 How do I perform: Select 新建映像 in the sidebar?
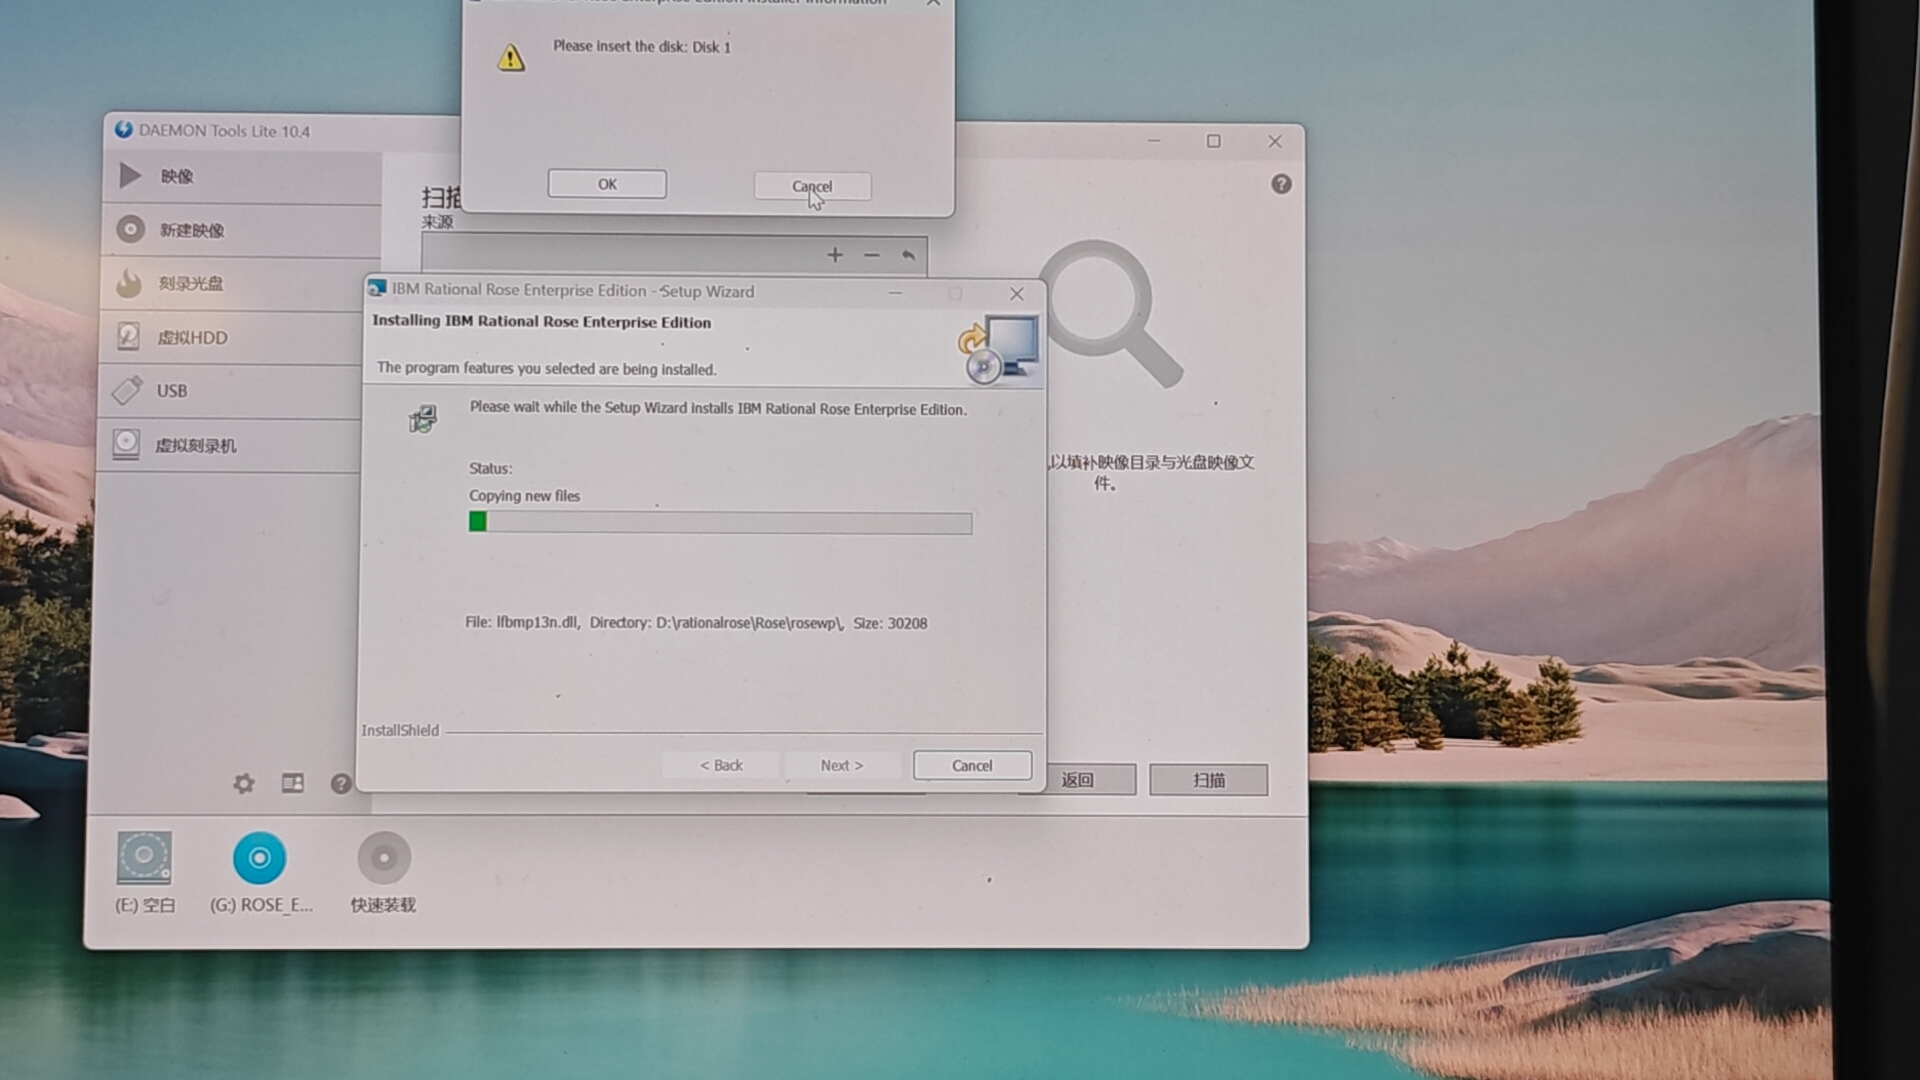coord(191,230)
